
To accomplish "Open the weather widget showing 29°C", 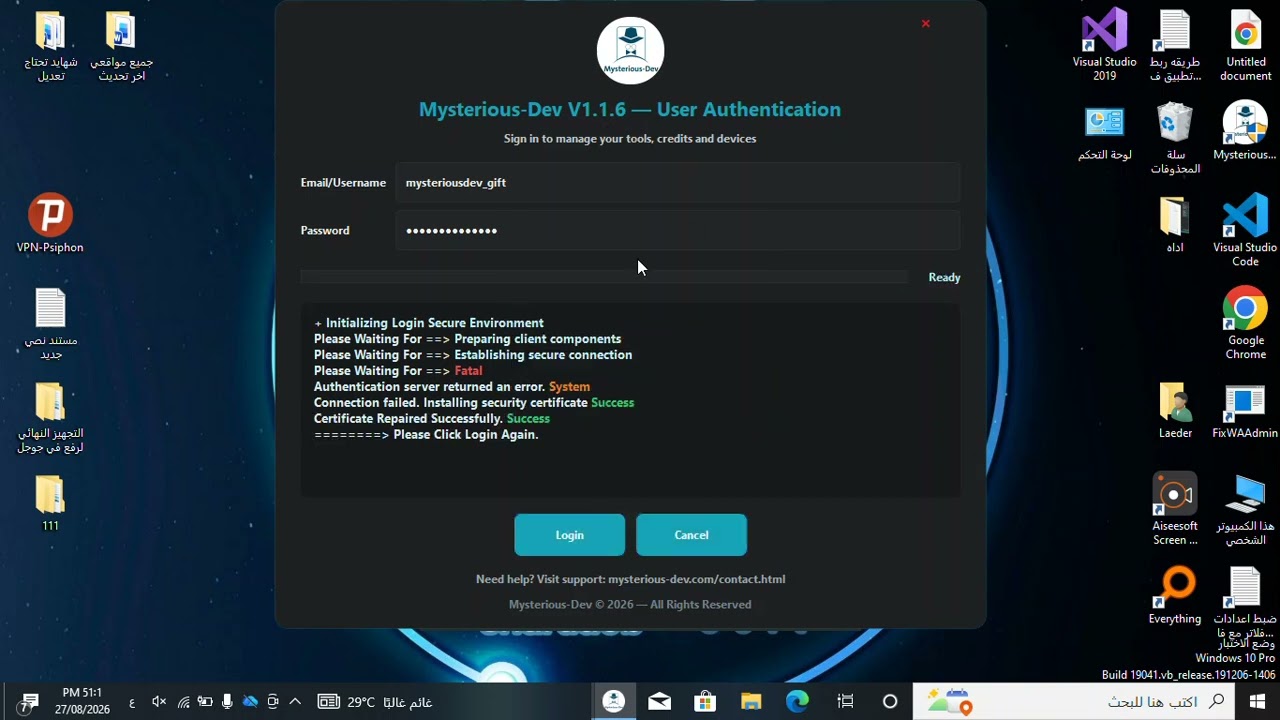I will tap(375, 702).
